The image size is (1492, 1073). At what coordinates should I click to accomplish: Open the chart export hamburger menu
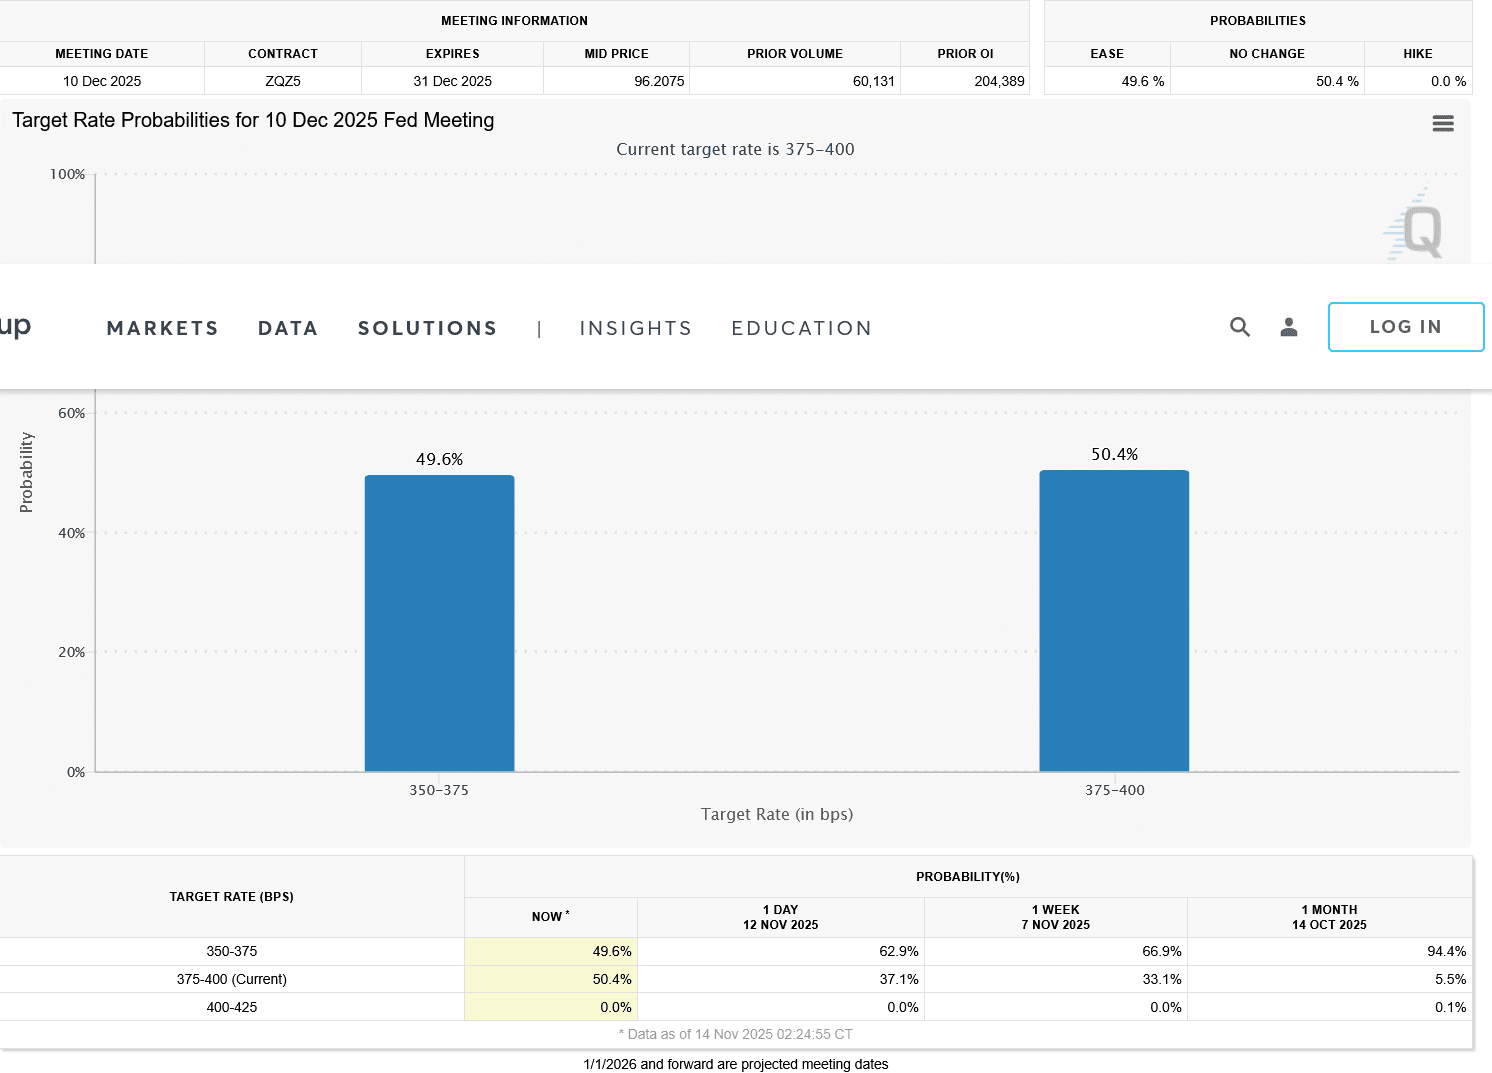1443,123
